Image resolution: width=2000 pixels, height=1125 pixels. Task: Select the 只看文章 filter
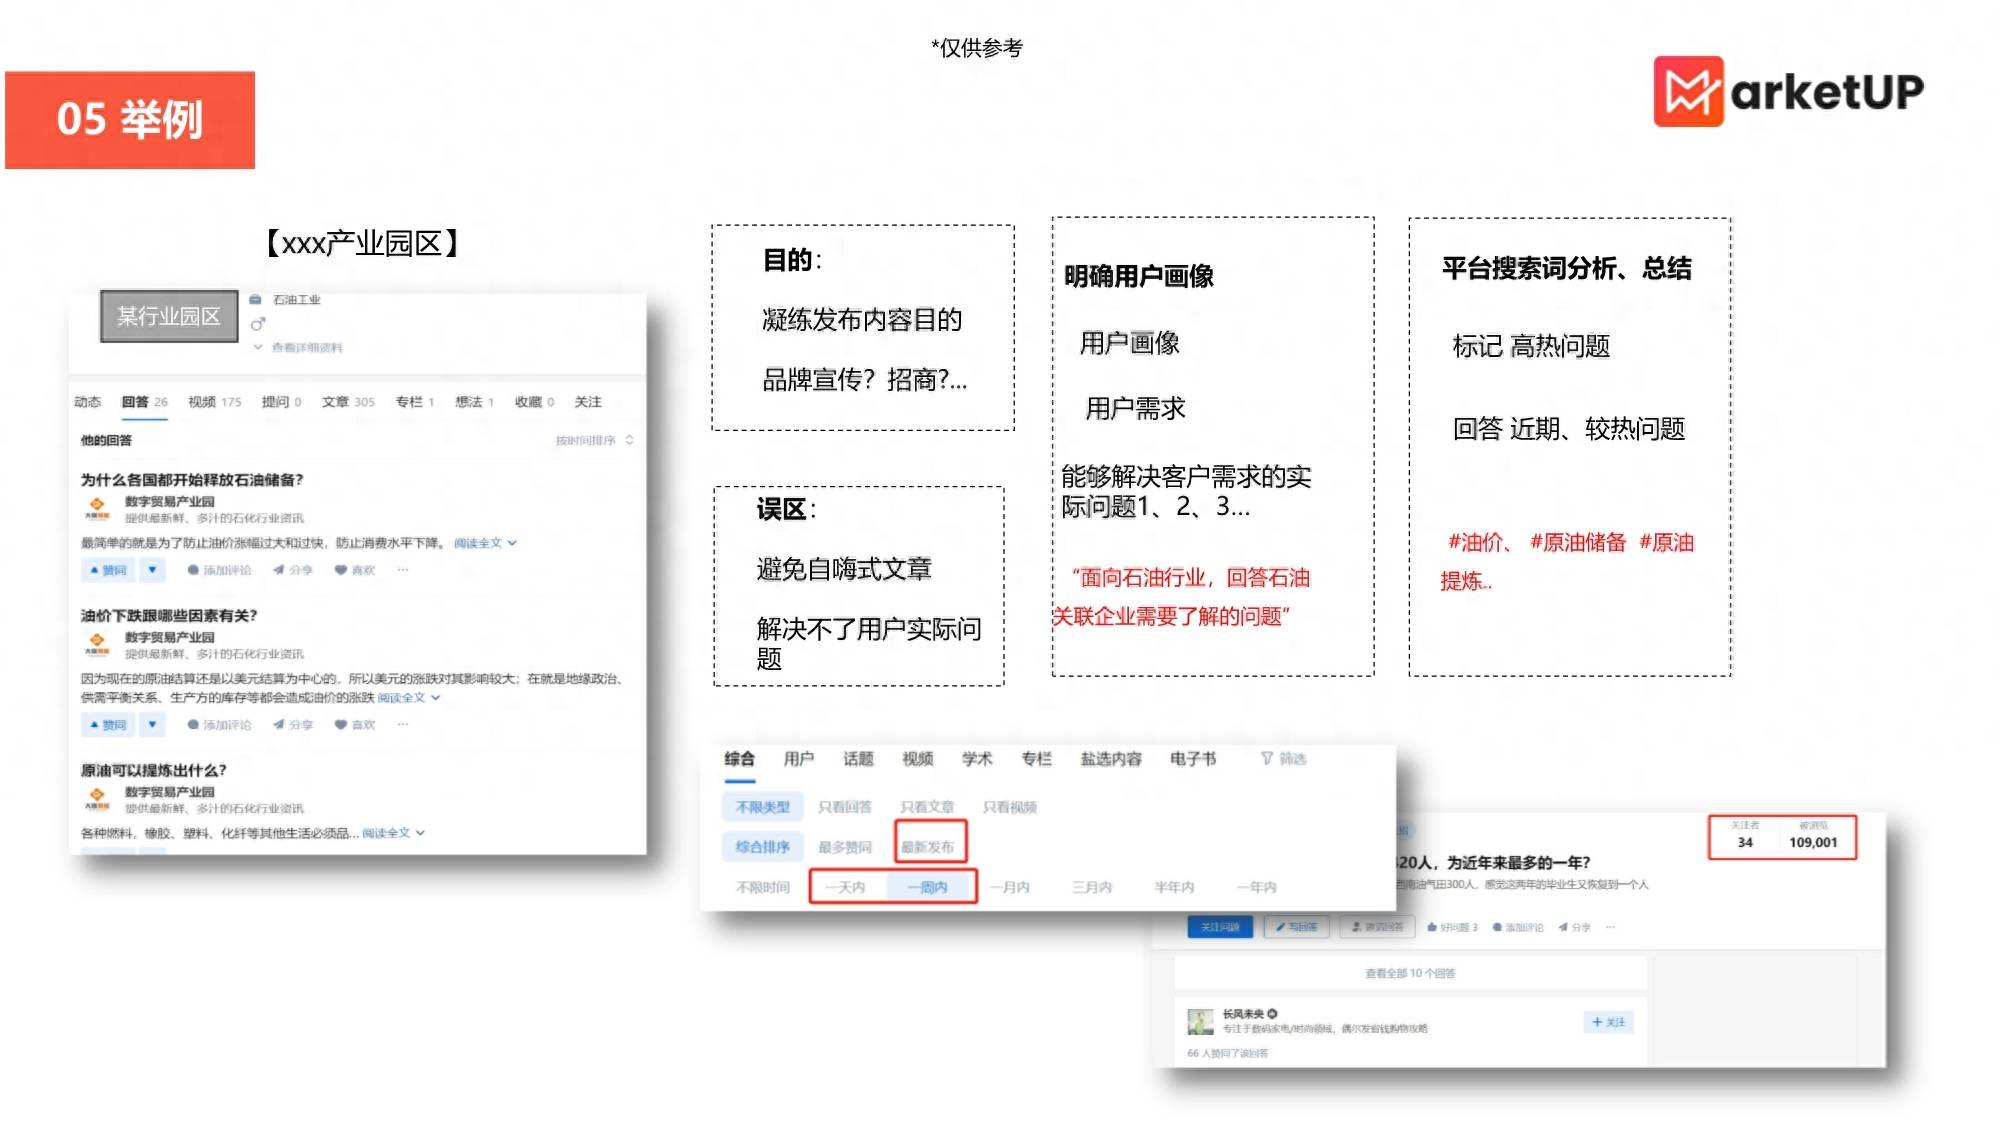[927, 807]
